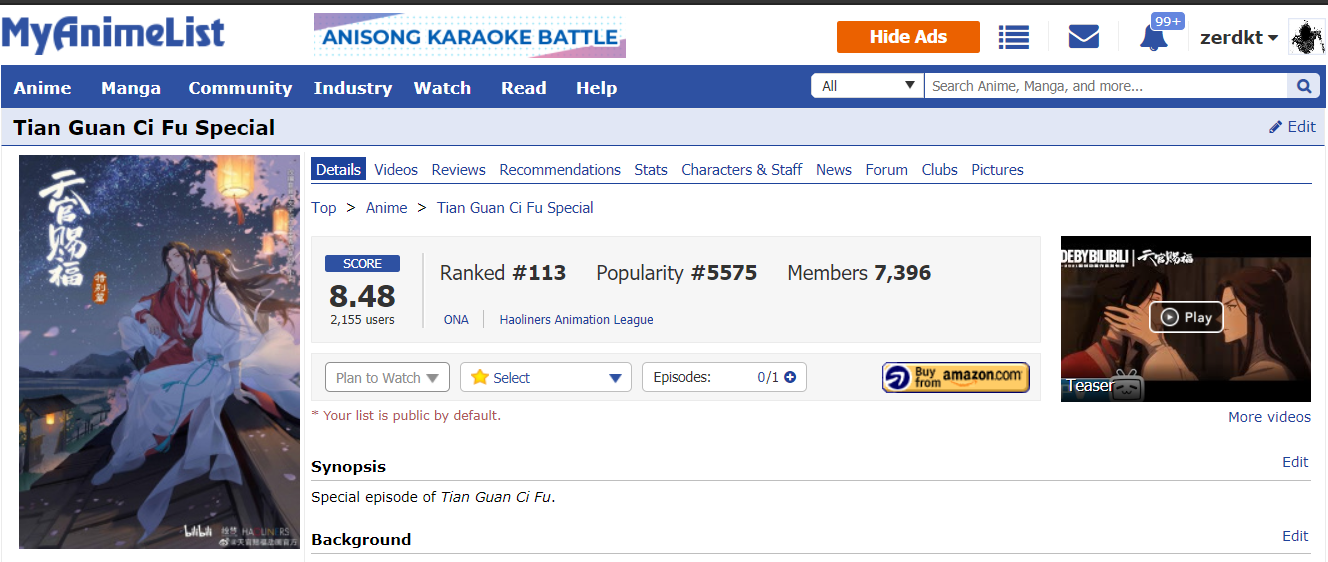Viewport: 1328px width, 562px height.
Task: Click the zerdkt profile avatar
Action: [x=1307, y=38]
